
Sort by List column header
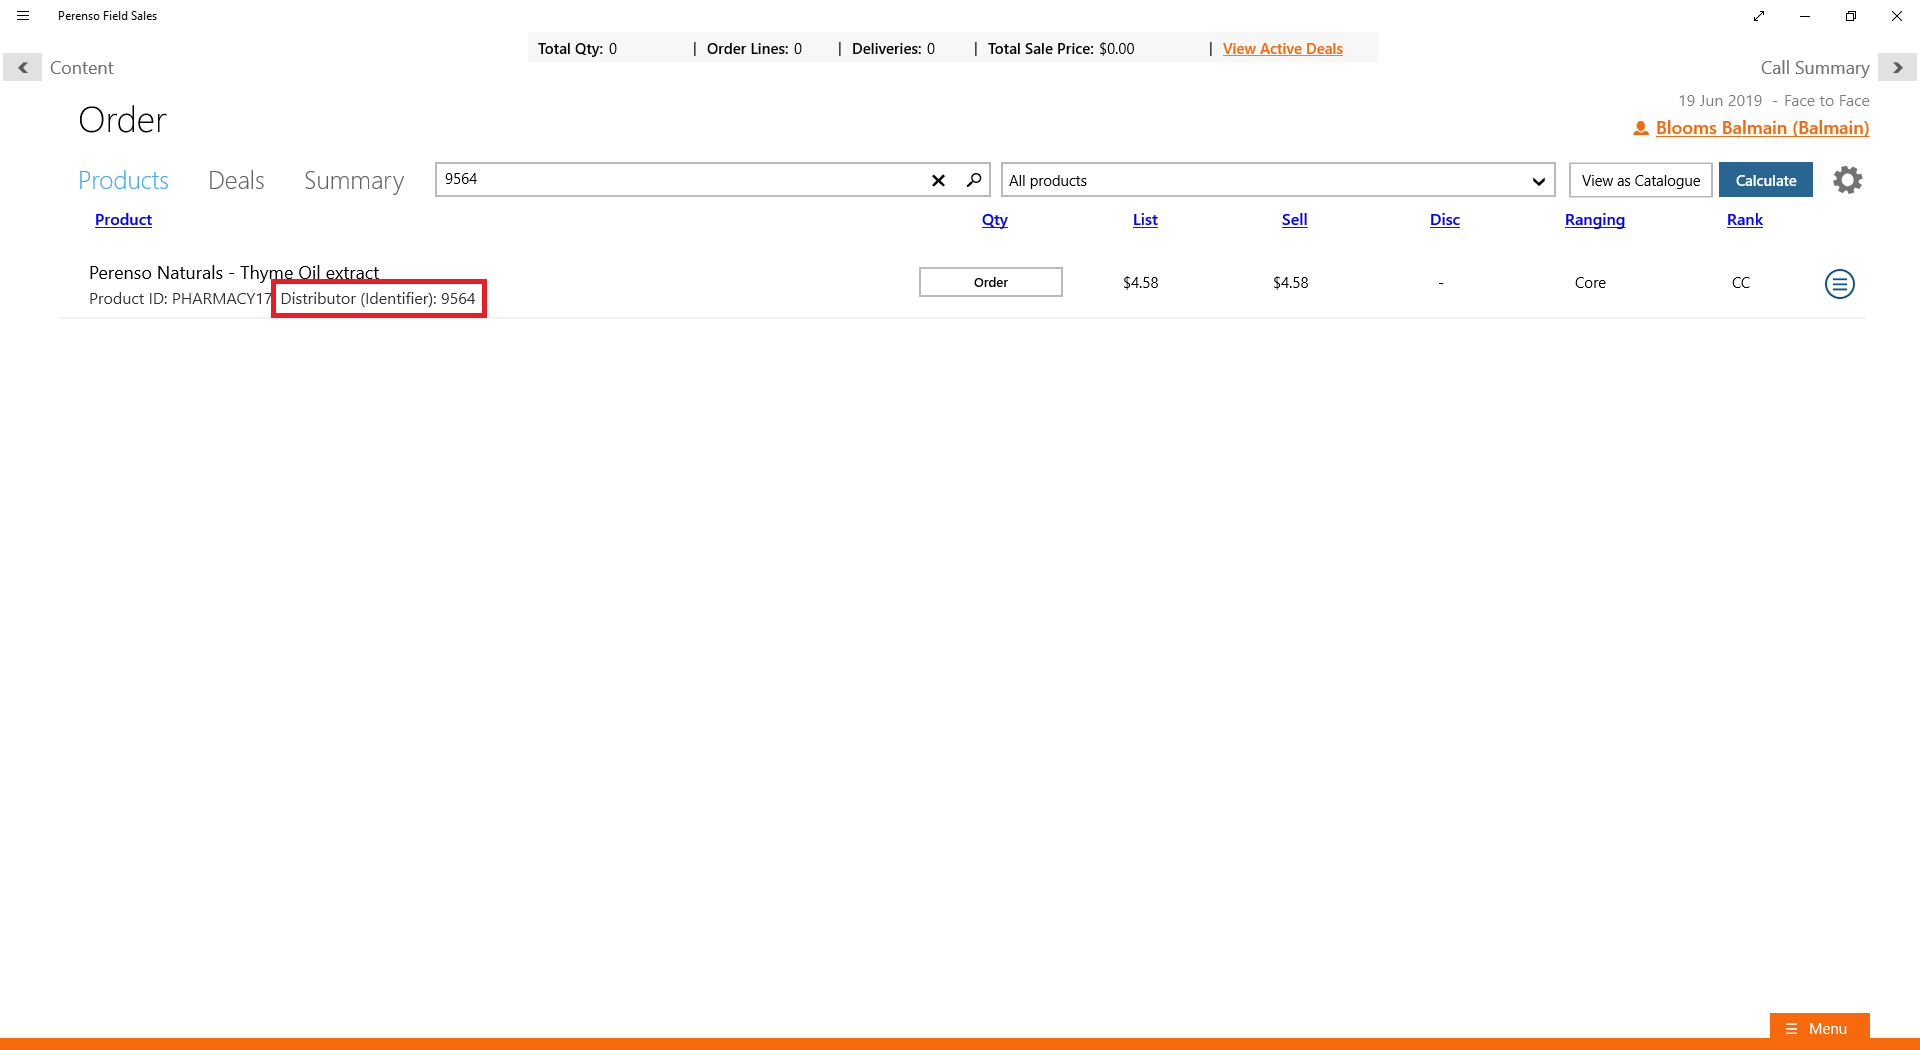pyautogui.click(x=1145, y=220)
